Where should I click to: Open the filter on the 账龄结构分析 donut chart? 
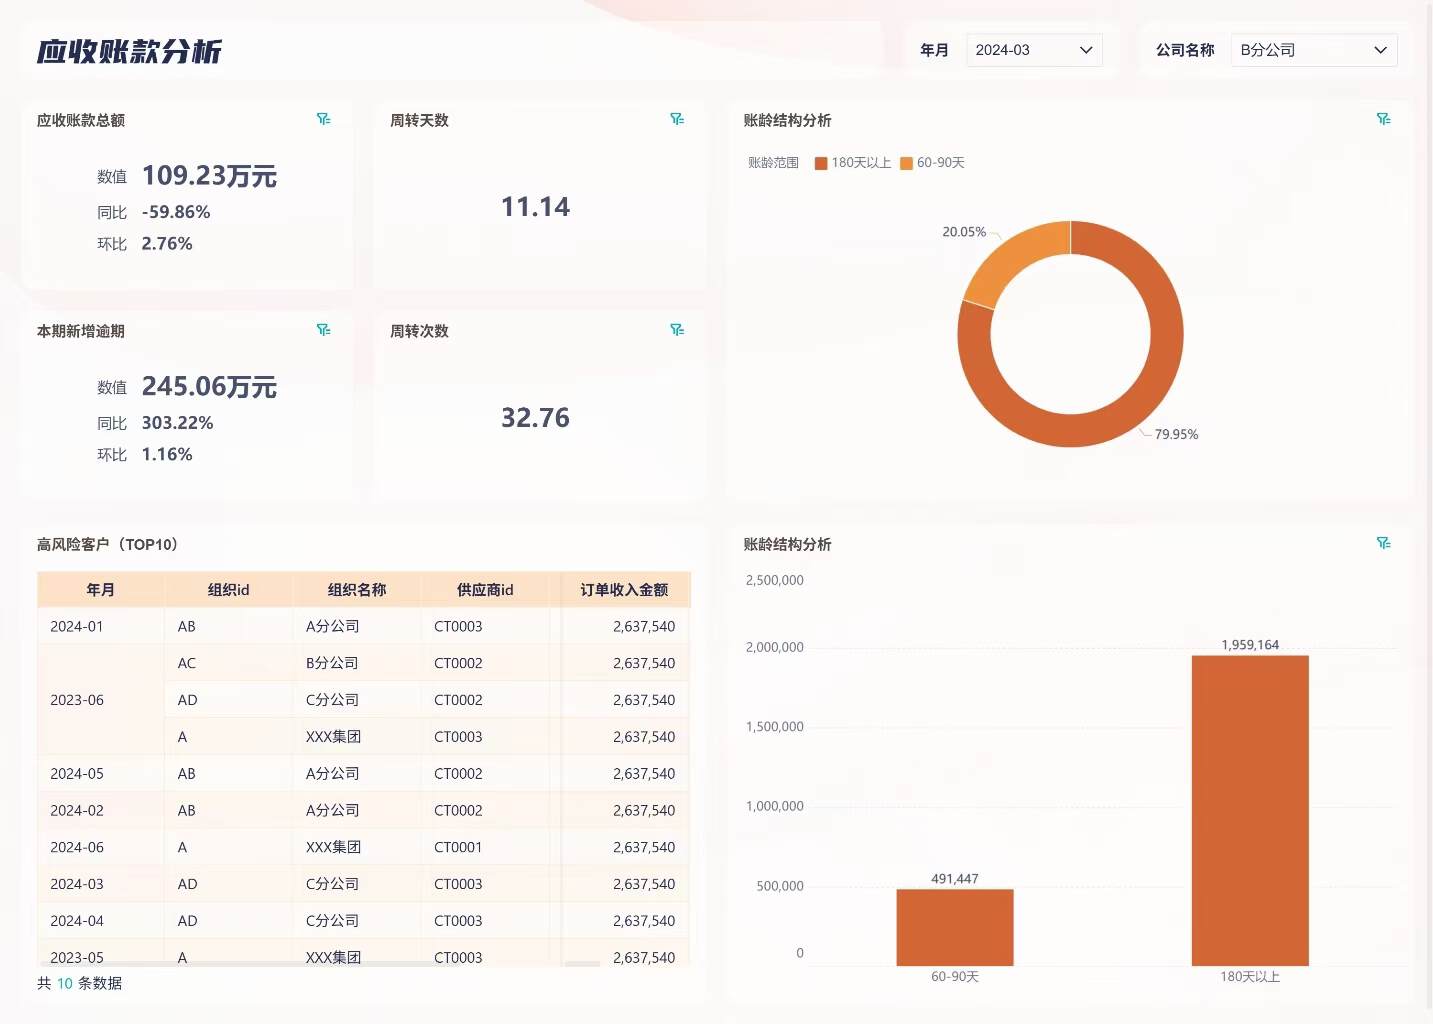pyautogui.click(x=1384, y=118)
